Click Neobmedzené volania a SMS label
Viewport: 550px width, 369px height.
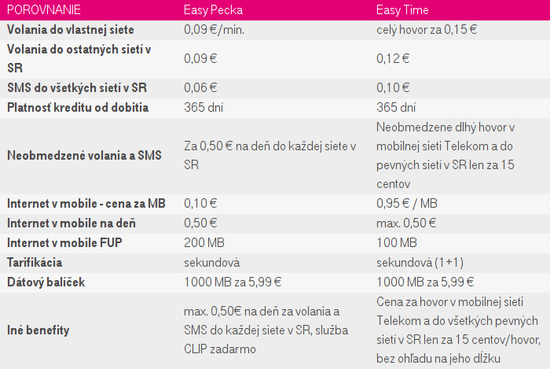[84, 155]
